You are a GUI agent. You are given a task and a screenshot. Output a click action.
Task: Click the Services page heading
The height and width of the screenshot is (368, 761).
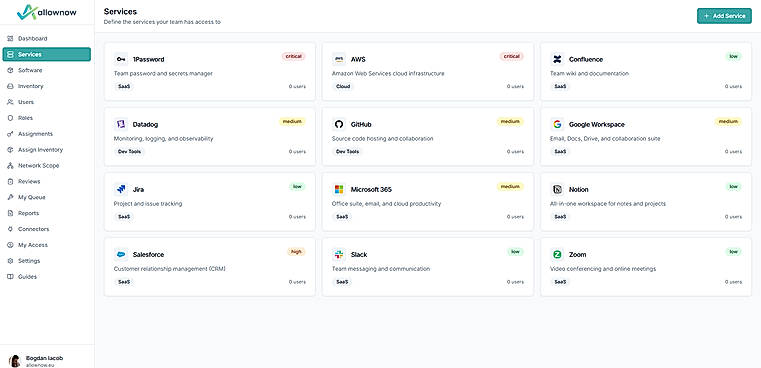tap(120, 11)
